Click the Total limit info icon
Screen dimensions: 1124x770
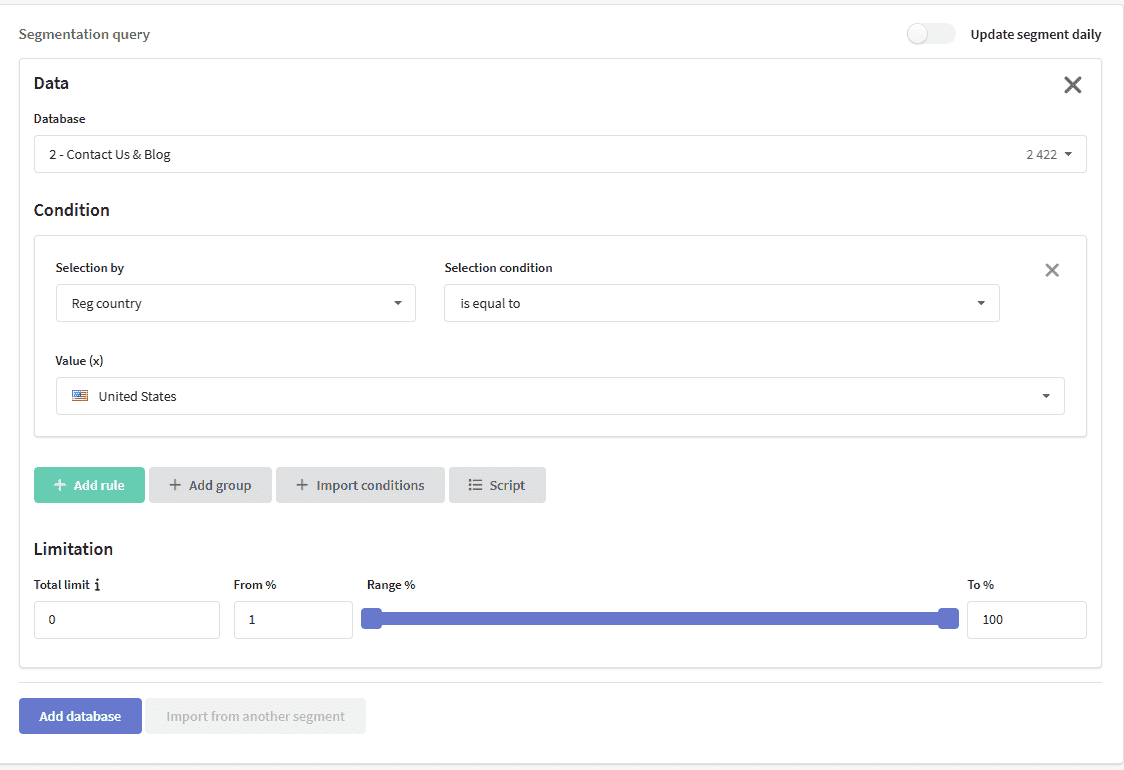97,584
